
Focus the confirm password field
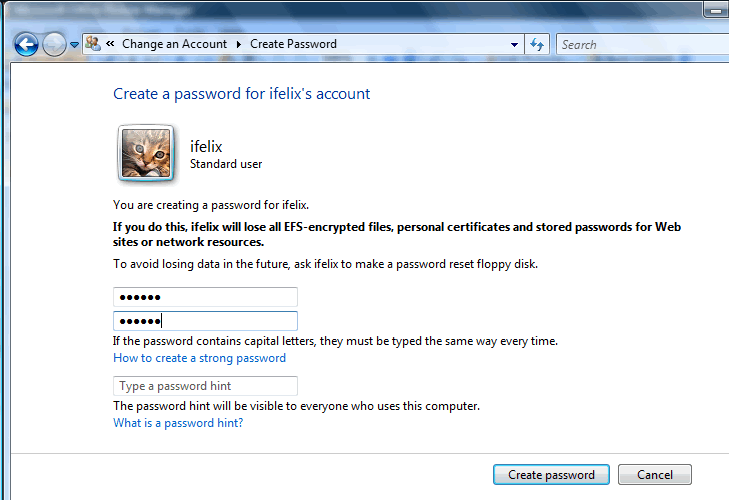tap(205, 321)
